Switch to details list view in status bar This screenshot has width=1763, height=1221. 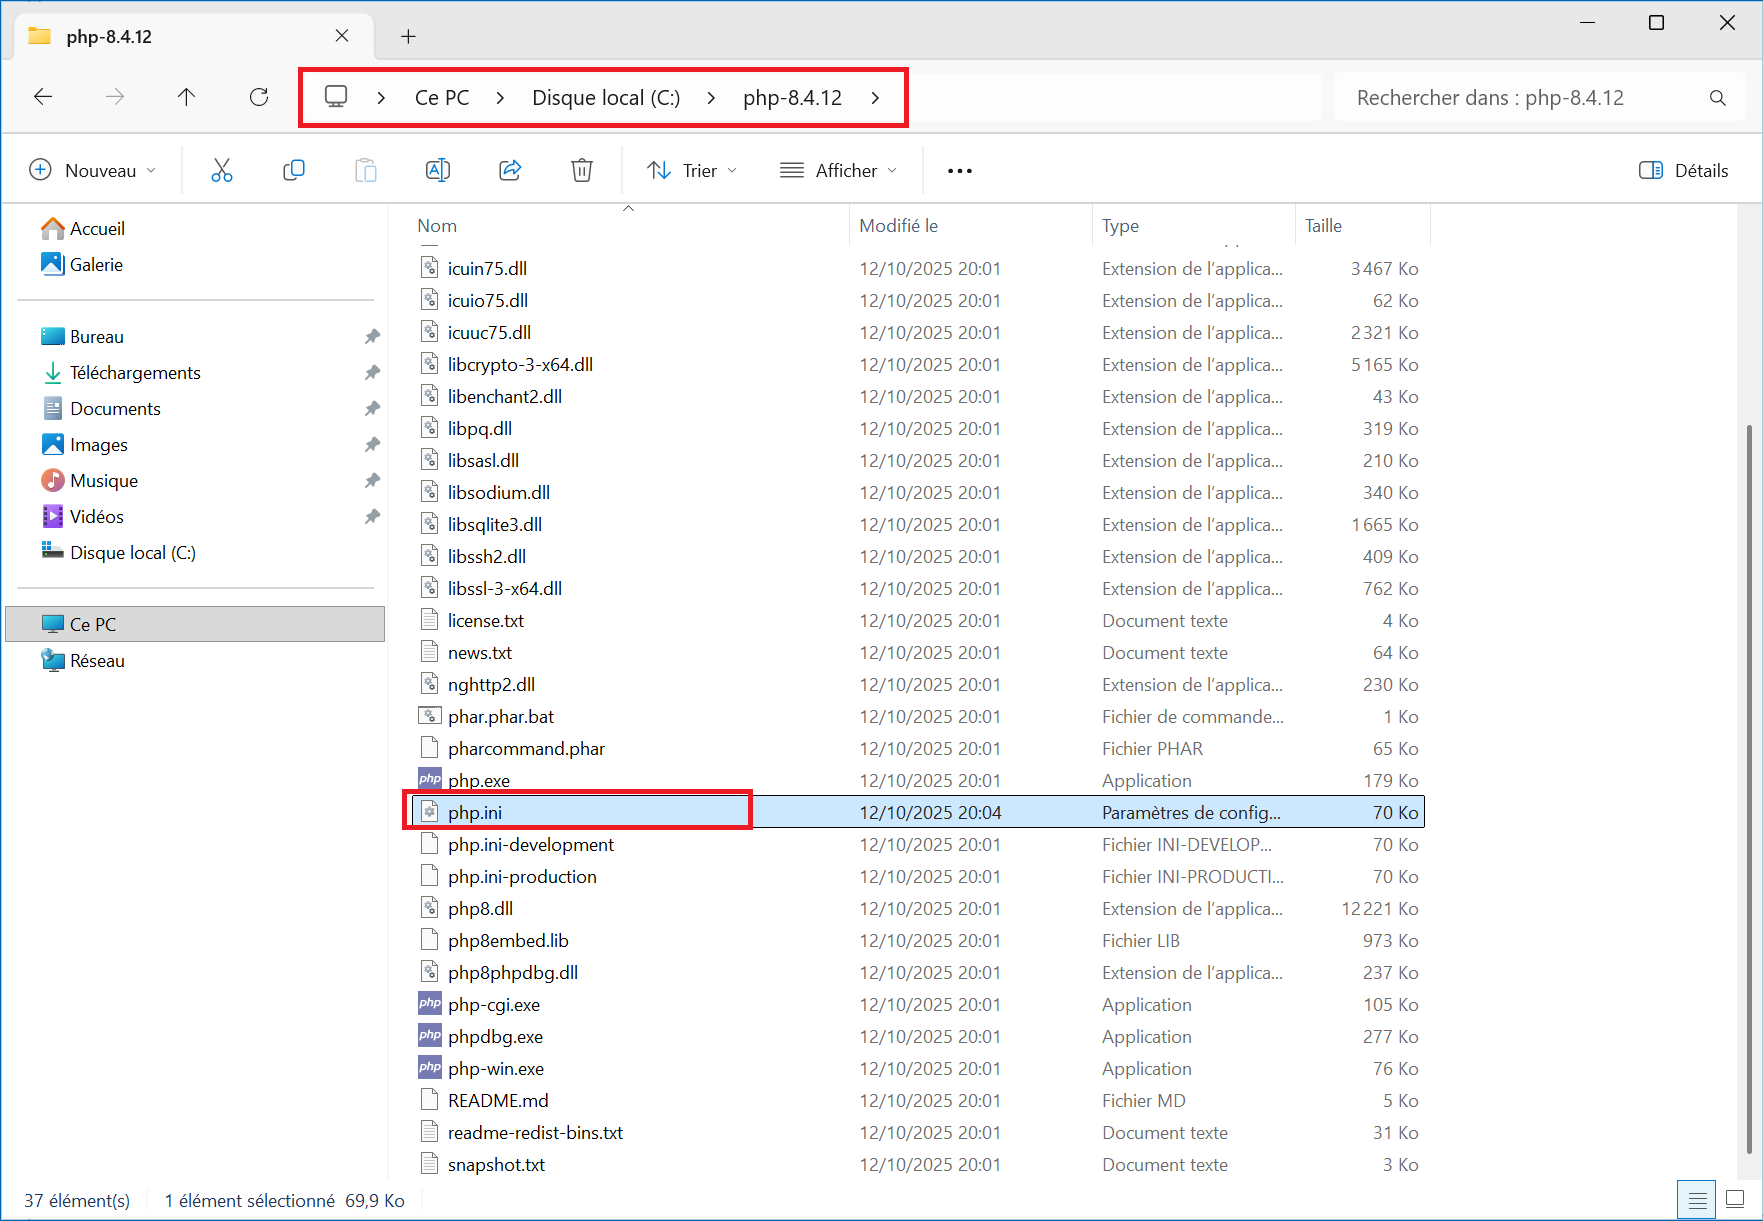coord(1697,1199)
